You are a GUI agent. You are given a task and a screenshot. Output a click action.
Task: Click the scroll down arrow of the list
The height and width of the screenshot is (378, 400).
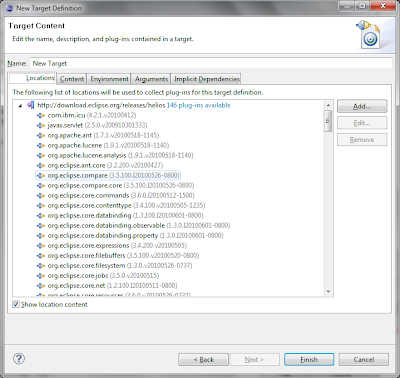coord(328,292)
